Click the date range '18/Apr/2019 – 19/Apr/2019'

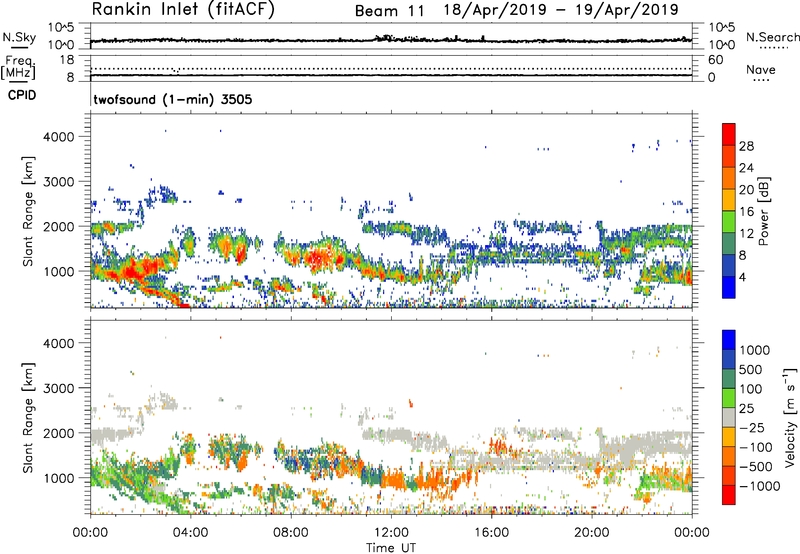point(561,10)
